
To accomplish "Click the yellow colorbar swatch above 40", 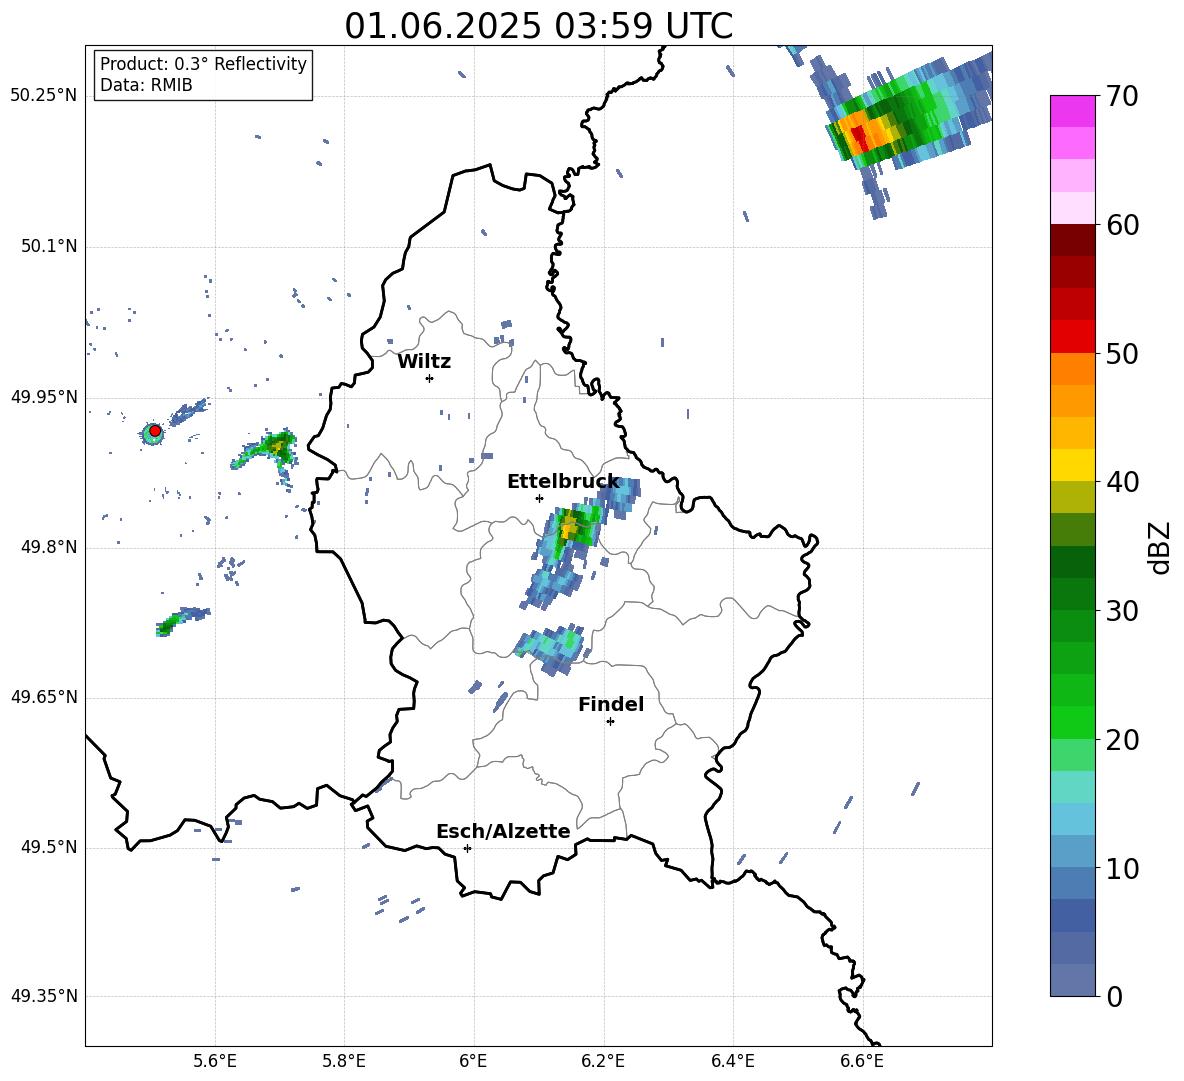I will pyautogui.click(x=1072, y=465).
